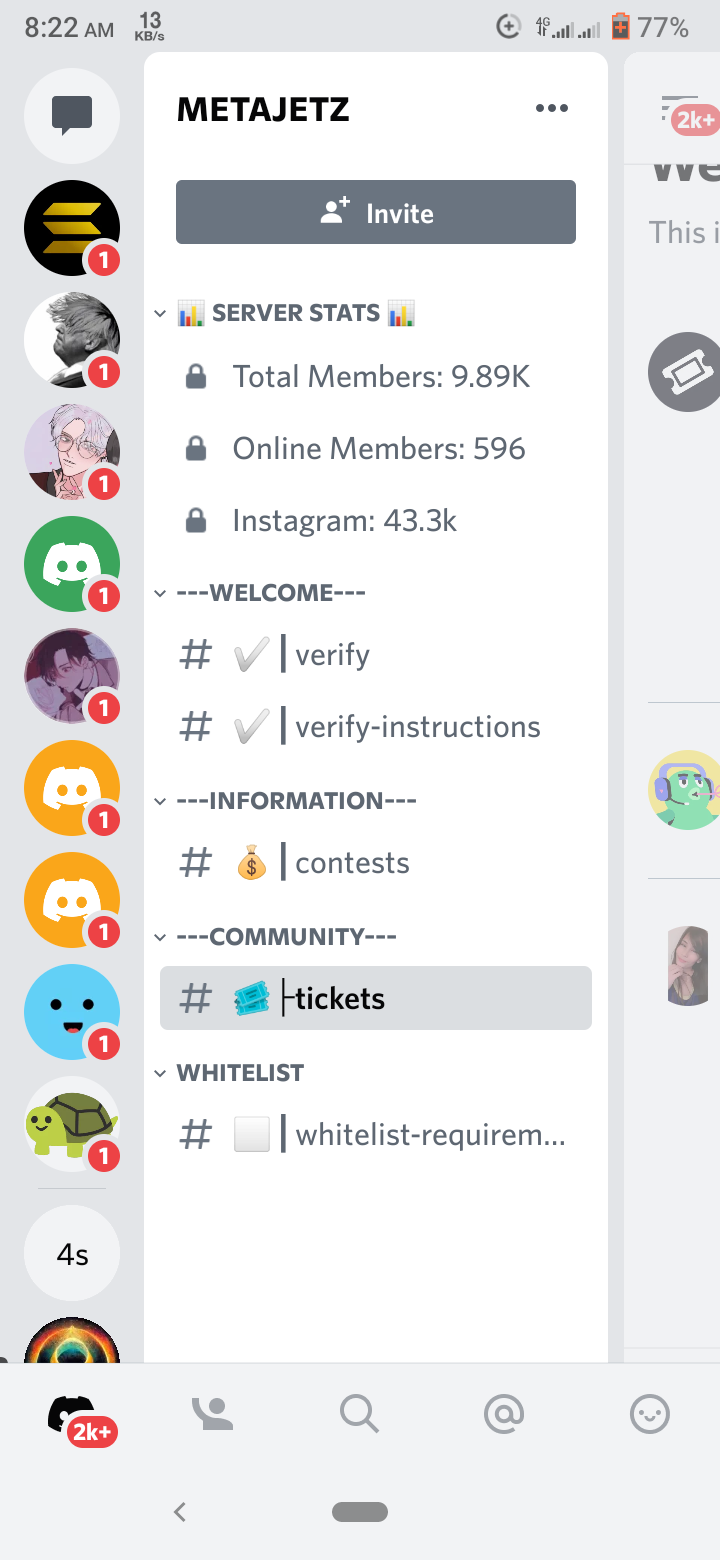Open the turtle avatar server

pos(72,1124)
